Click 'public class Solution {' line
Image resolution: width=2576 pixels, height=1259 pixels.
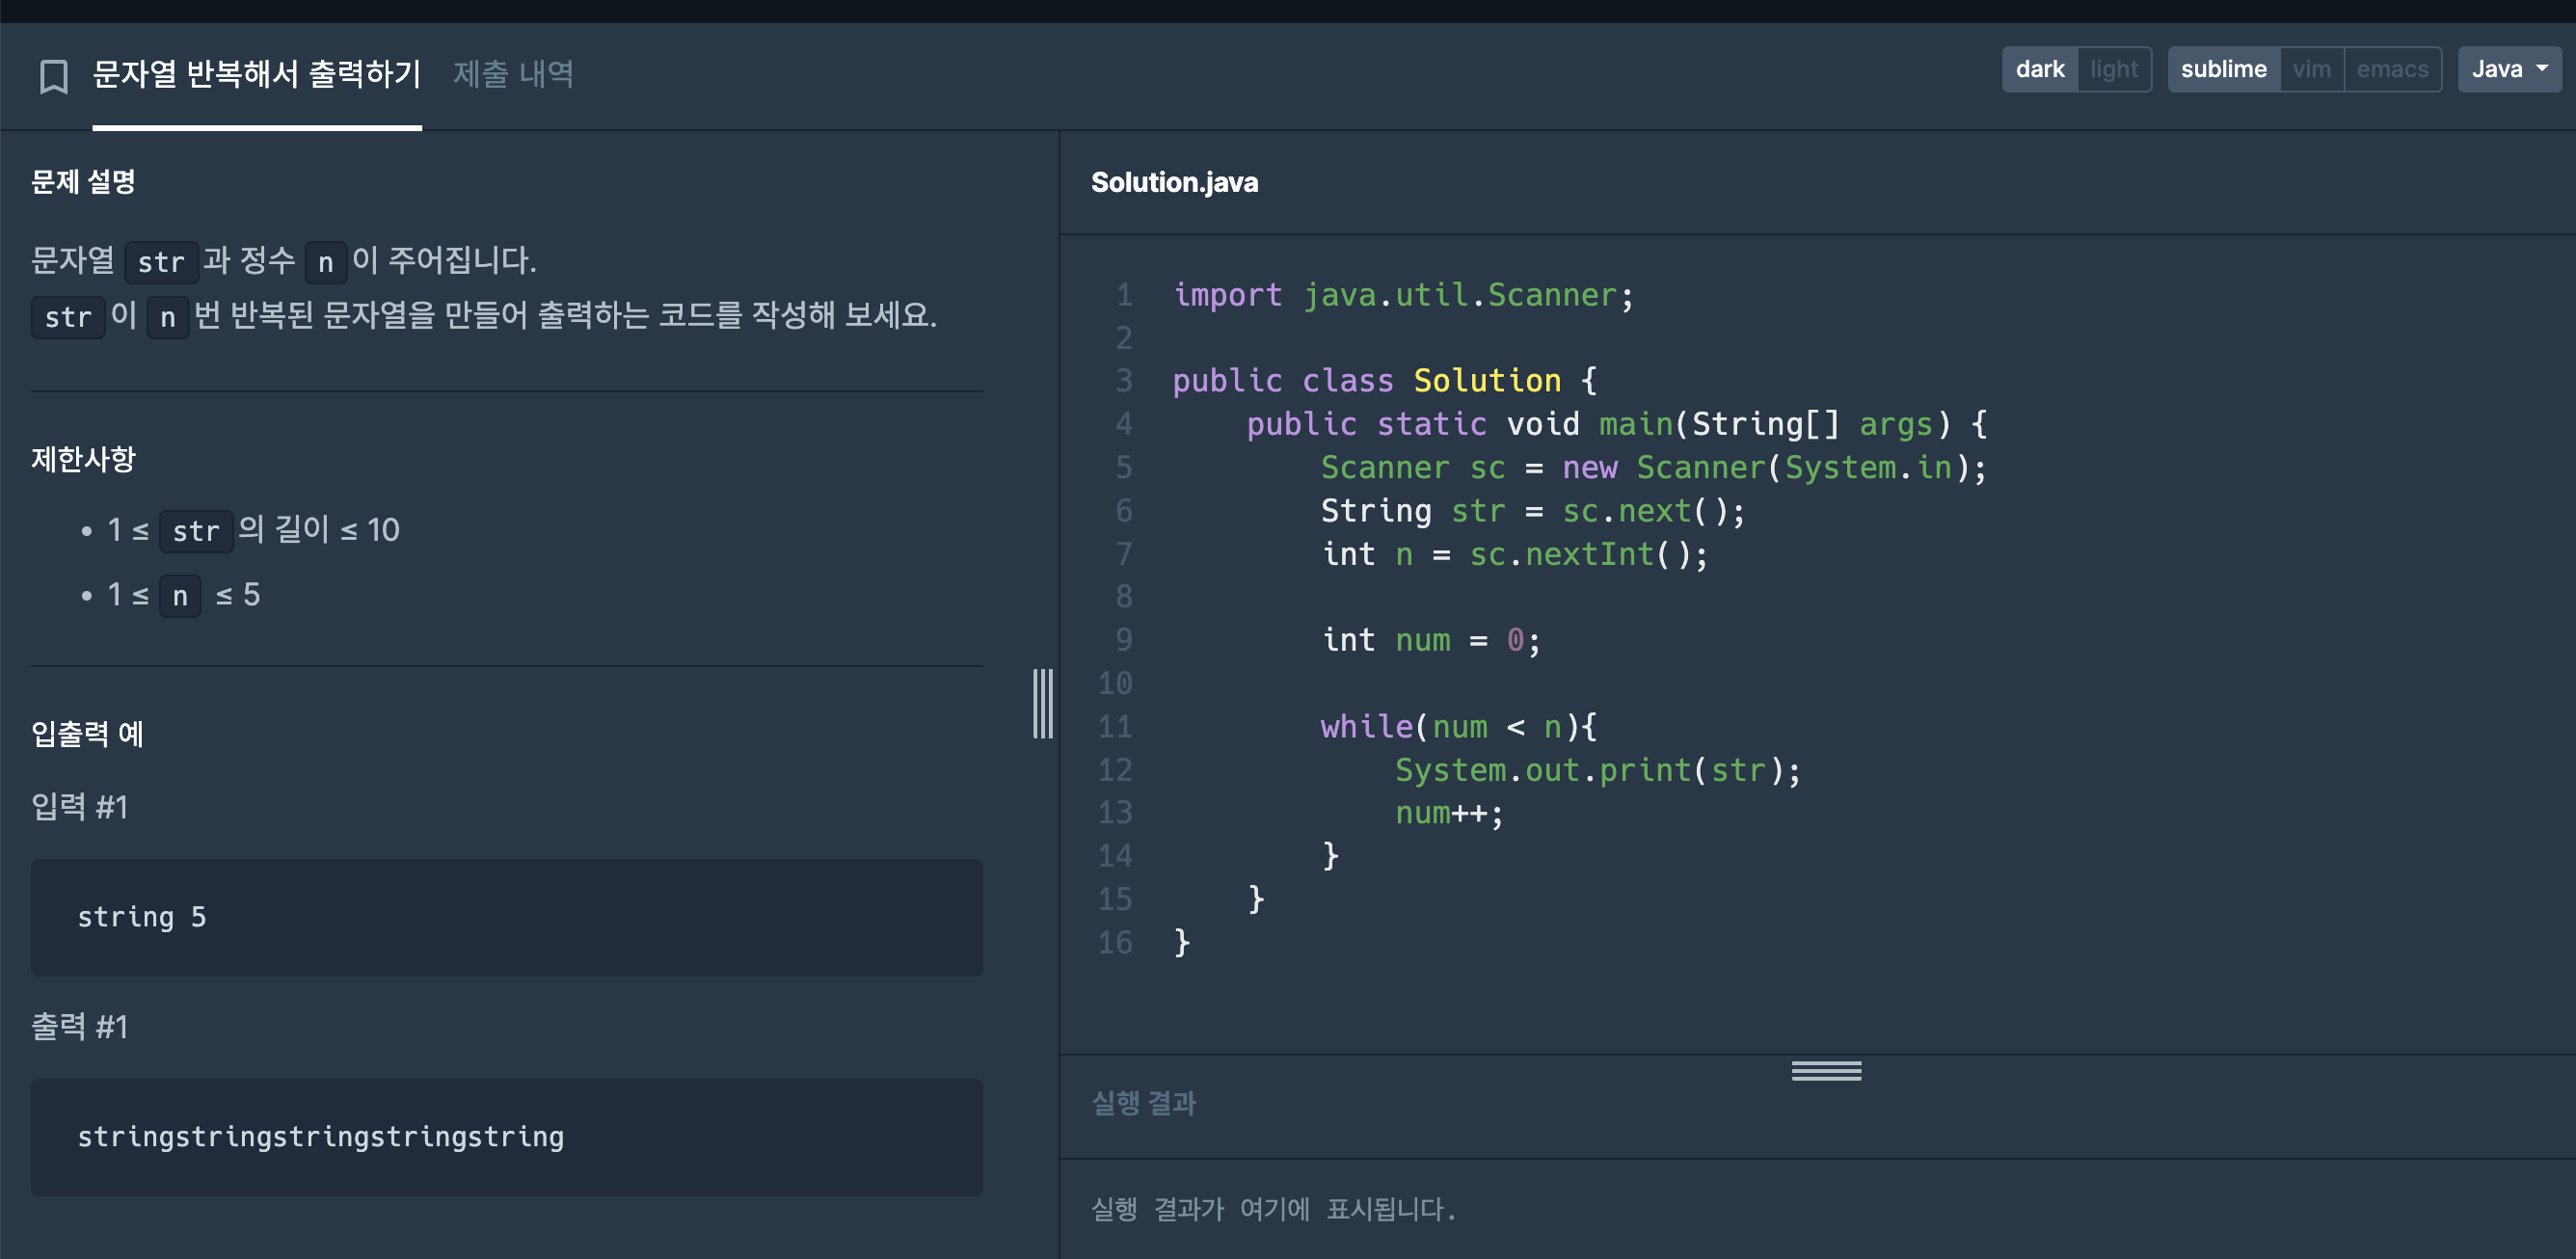(1385, 381)
